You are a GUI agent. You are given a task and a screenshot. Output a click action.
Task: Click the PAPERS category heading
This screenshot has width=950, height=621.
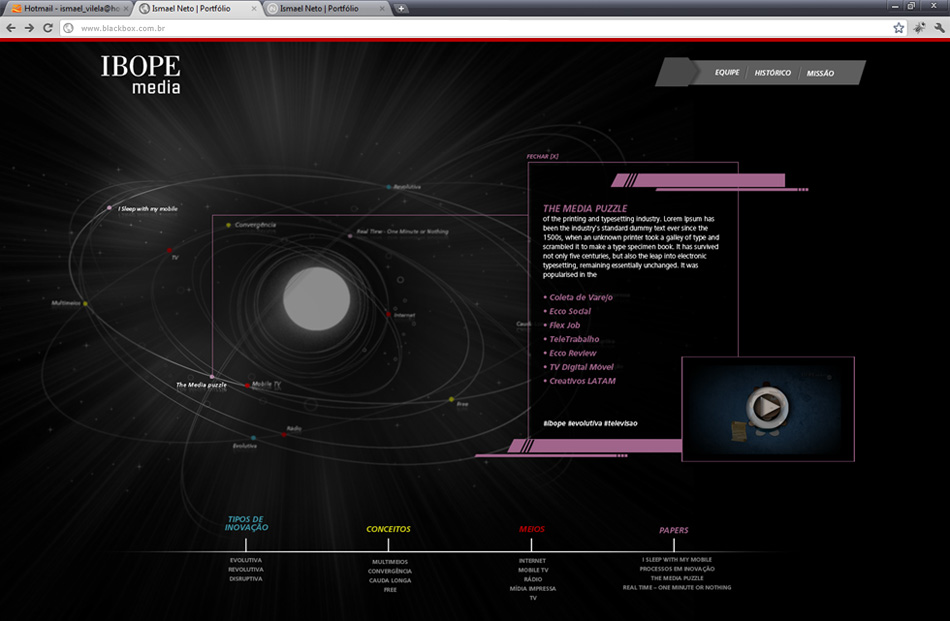coord(674,530)
